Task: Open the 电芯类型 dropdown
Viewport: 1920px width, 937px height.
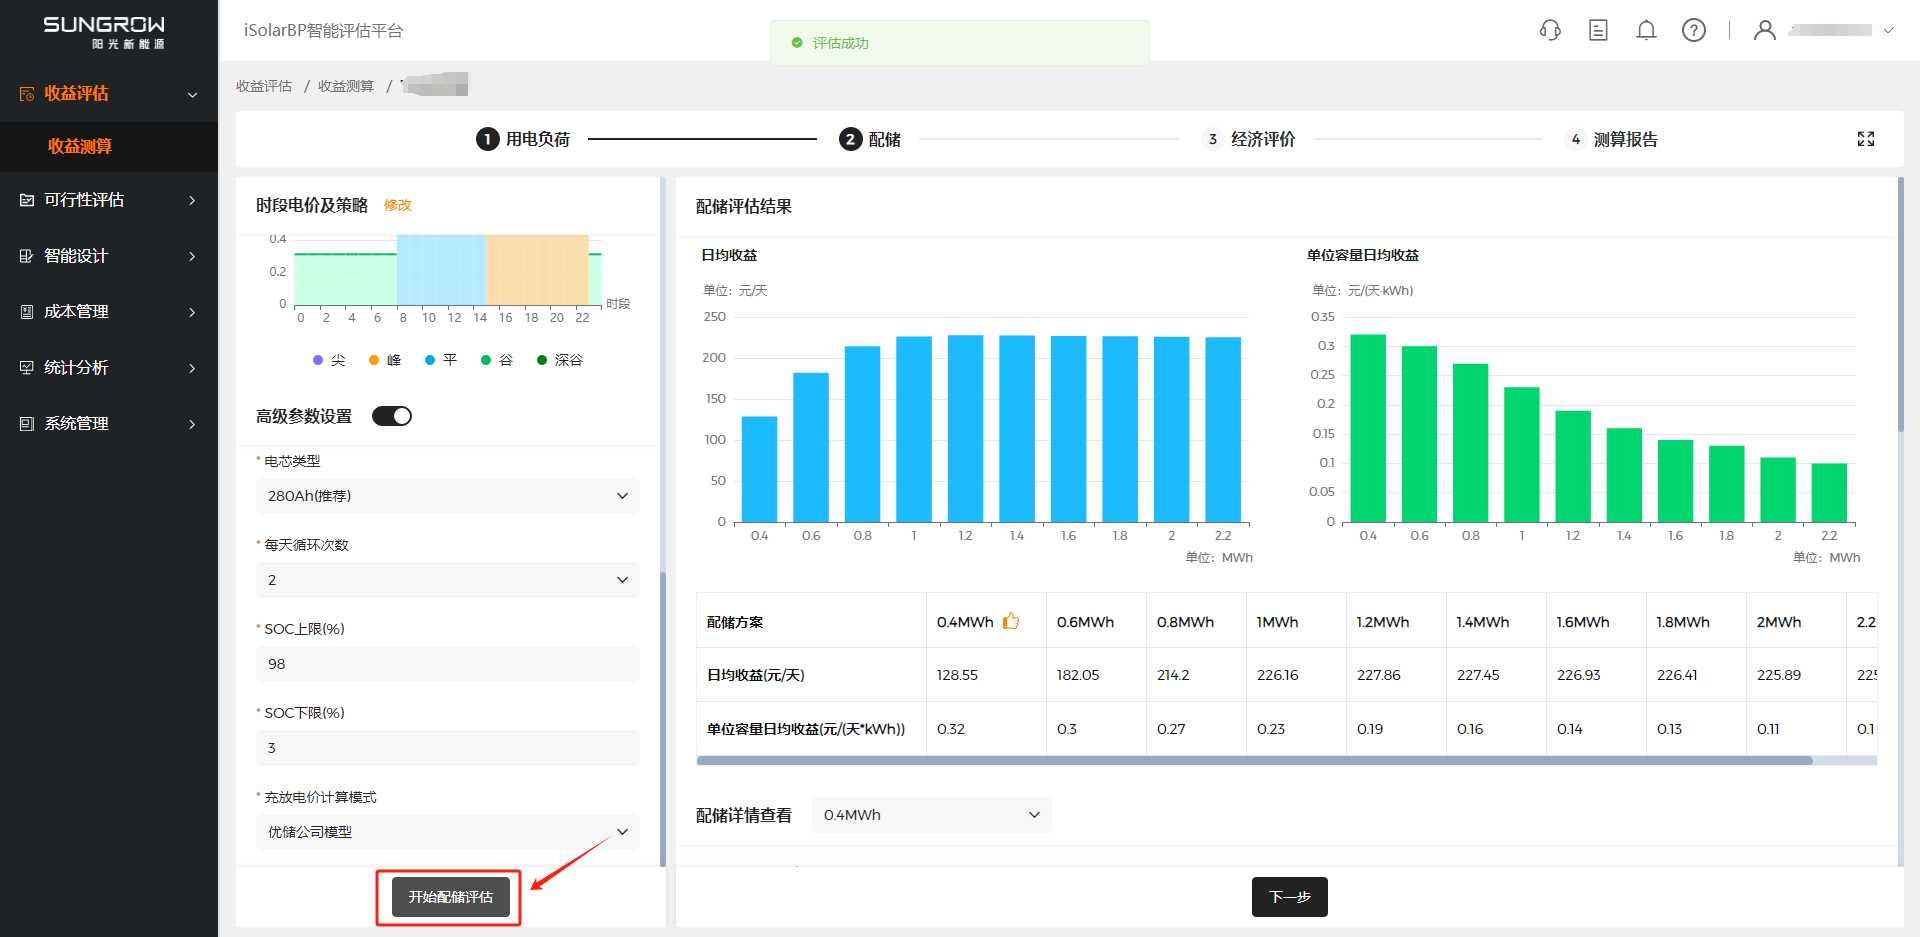Action: pyautogui.click(x=447, y=496)
